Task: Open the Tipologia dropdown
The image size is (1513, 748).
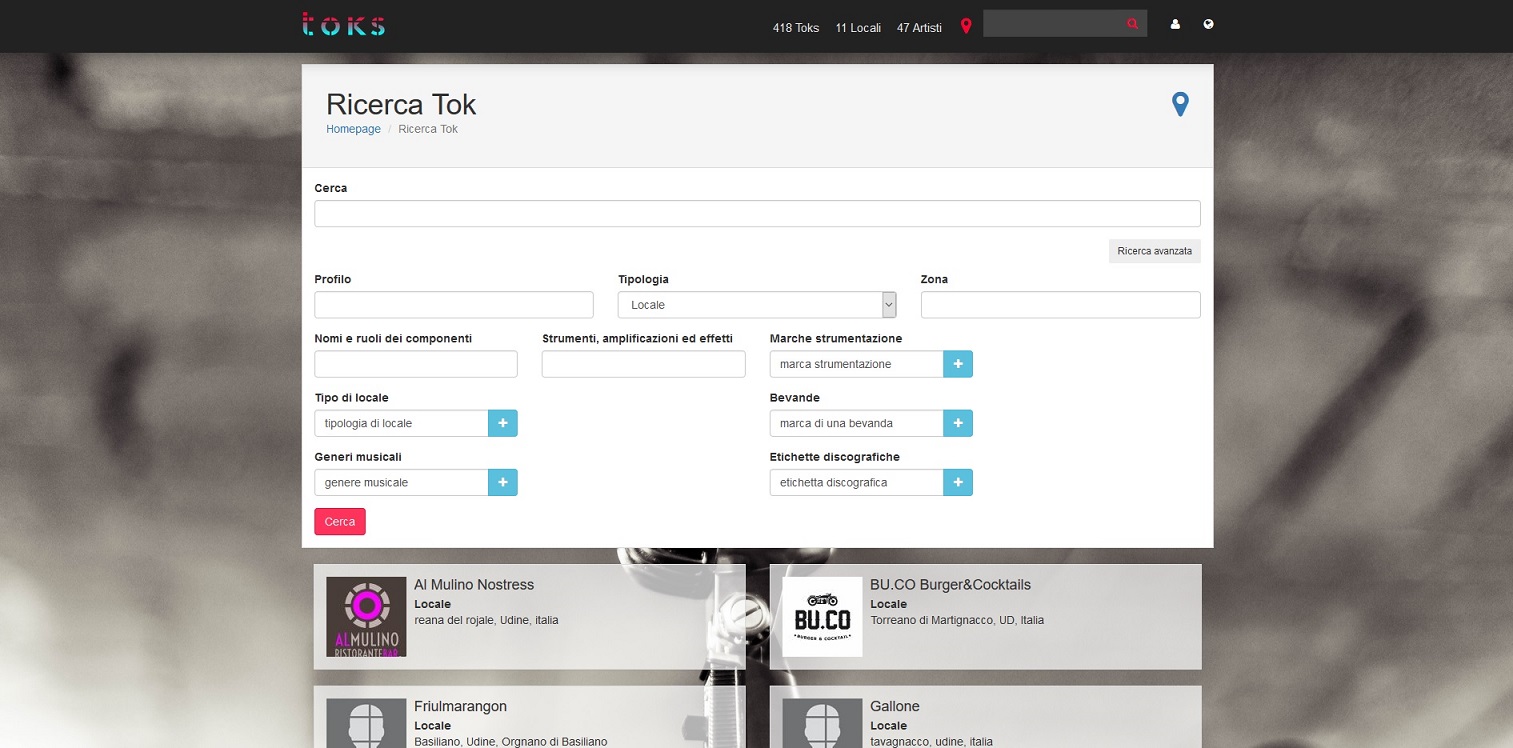Action: pos(757,305)
